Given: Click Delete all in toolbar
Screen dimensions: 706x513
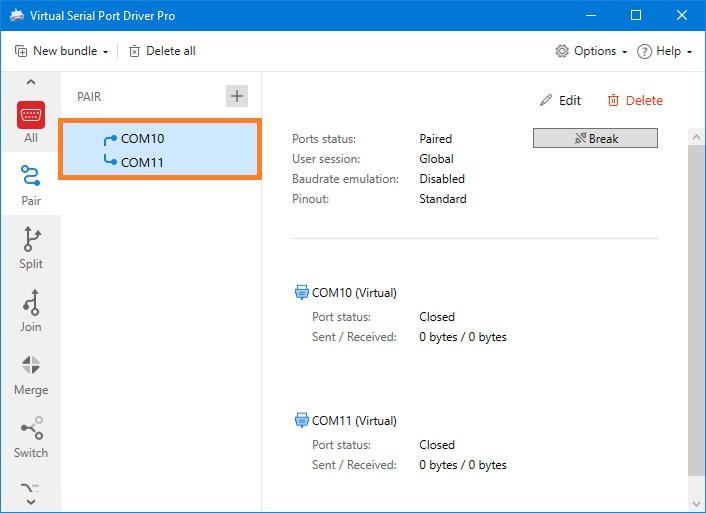Looking at the screenshot, I should pyautogui.click(x=162, y=51).
